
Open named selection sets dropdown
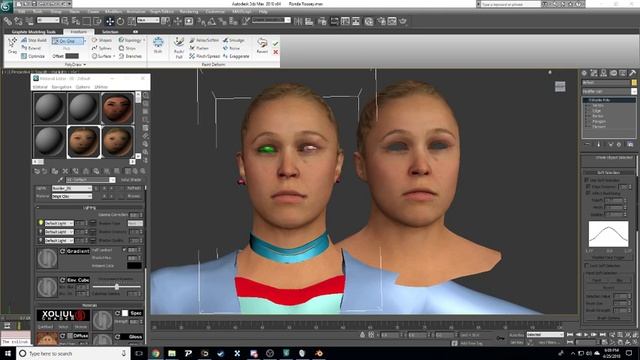pos(271,20)
